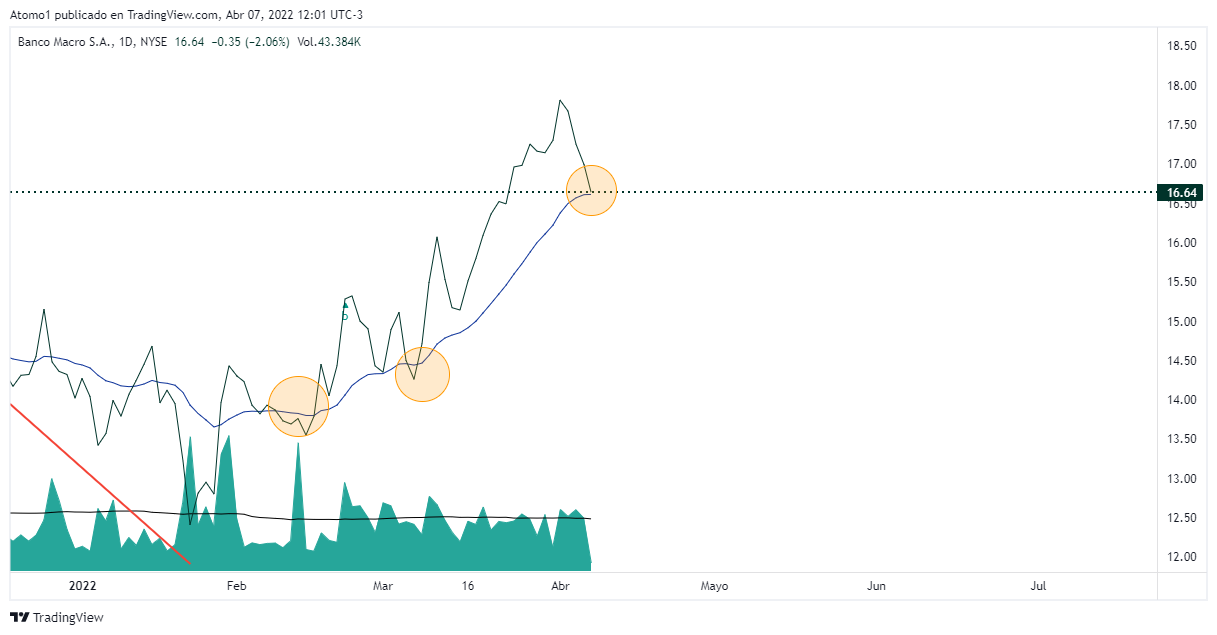The width and height of the screenshot is (1217, 635).
Task: Click the 'Feb' label on time axis
Action: (235, 586)
